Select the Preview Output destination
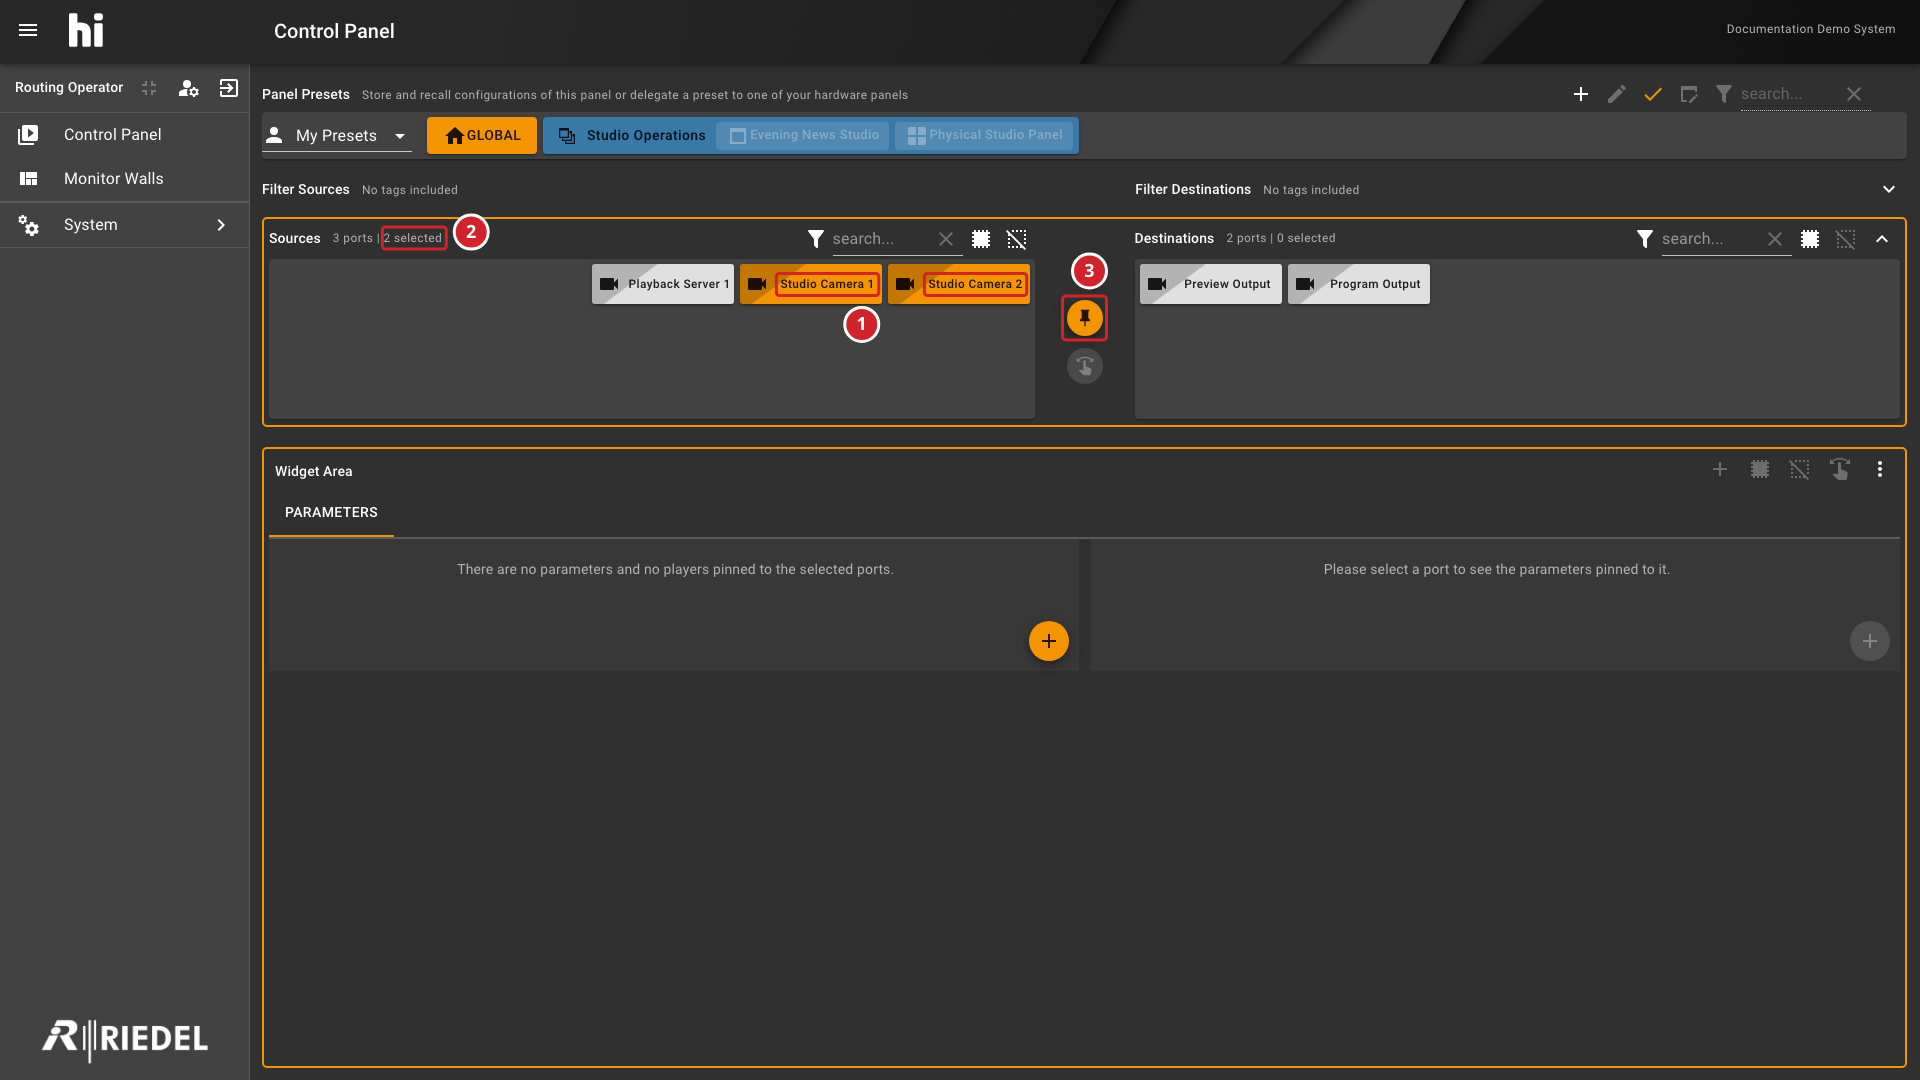Viewport: 1920px width, 1080px height. coord(1211,284)
